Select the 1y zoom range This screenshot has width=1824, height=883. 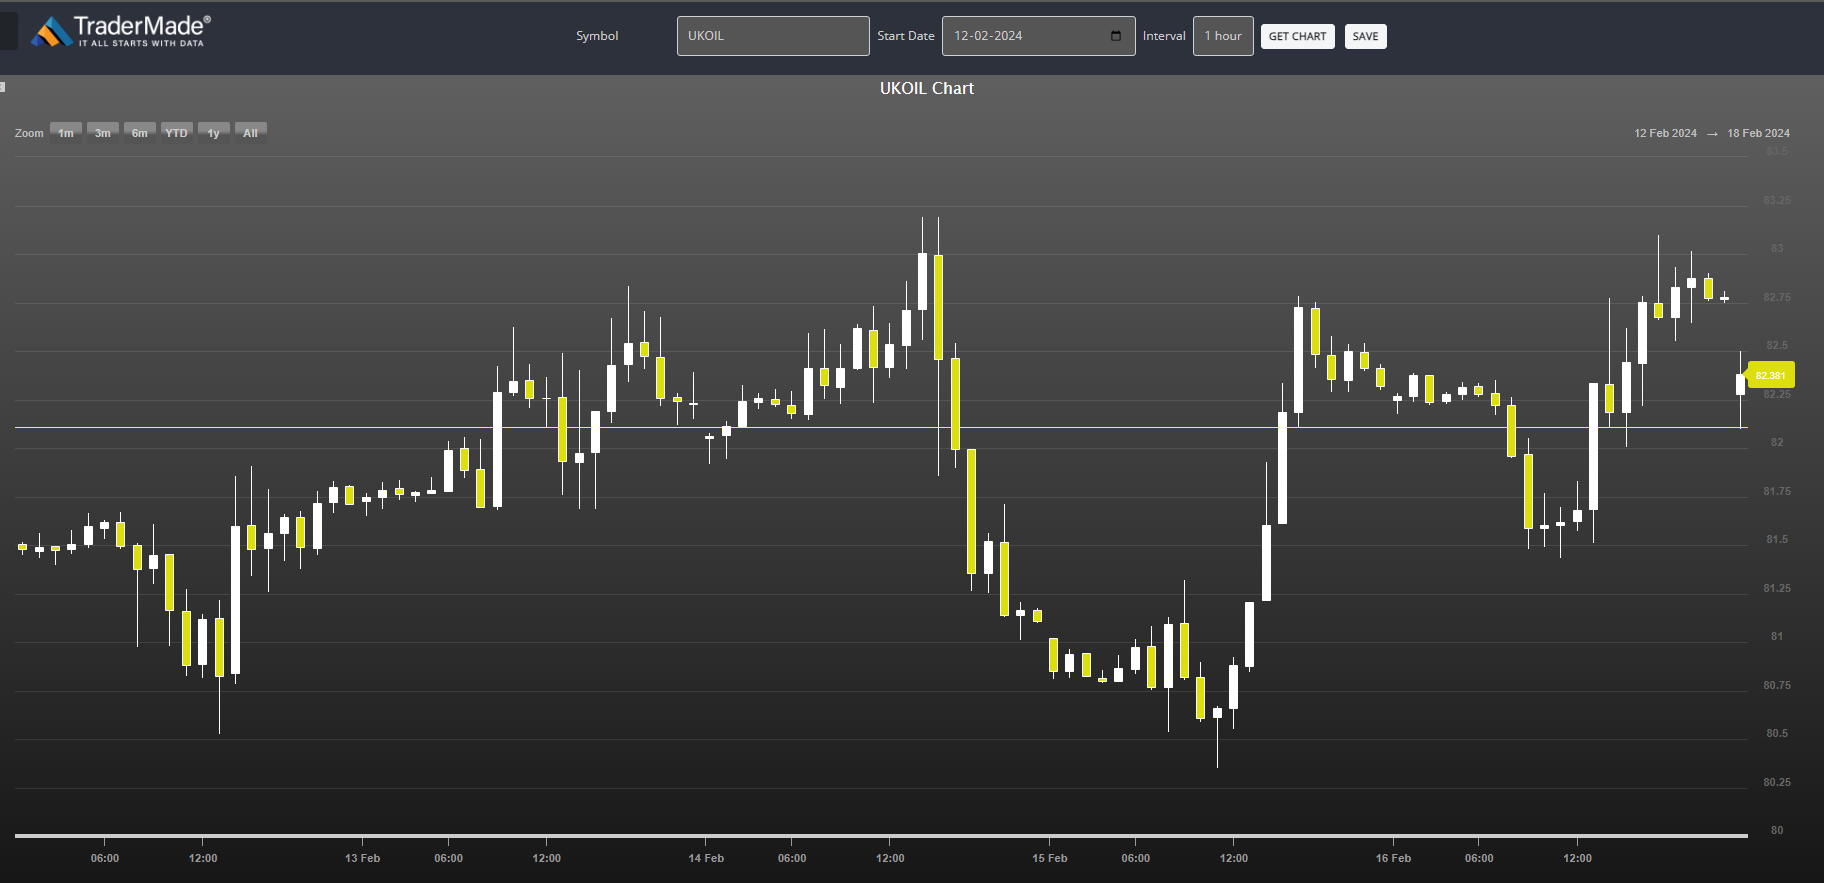[214, 133]
